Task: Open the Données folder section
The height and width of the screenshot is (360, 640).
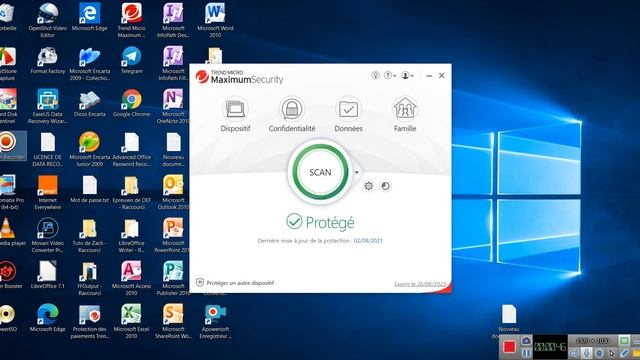Action: pos(348,114)
